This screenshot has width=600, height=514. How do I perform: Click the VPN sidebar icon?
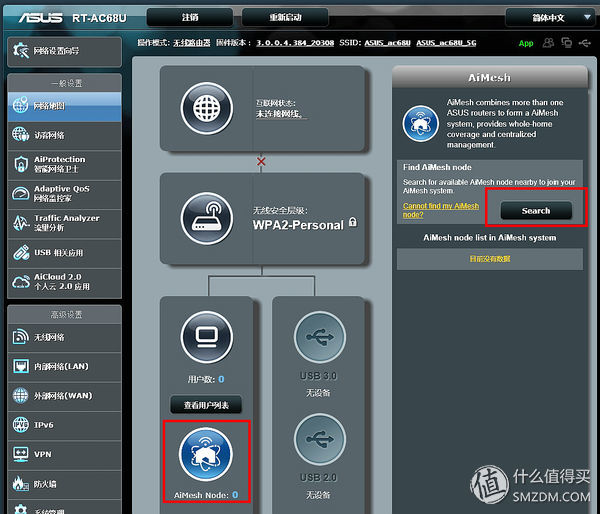coord(21,454)
